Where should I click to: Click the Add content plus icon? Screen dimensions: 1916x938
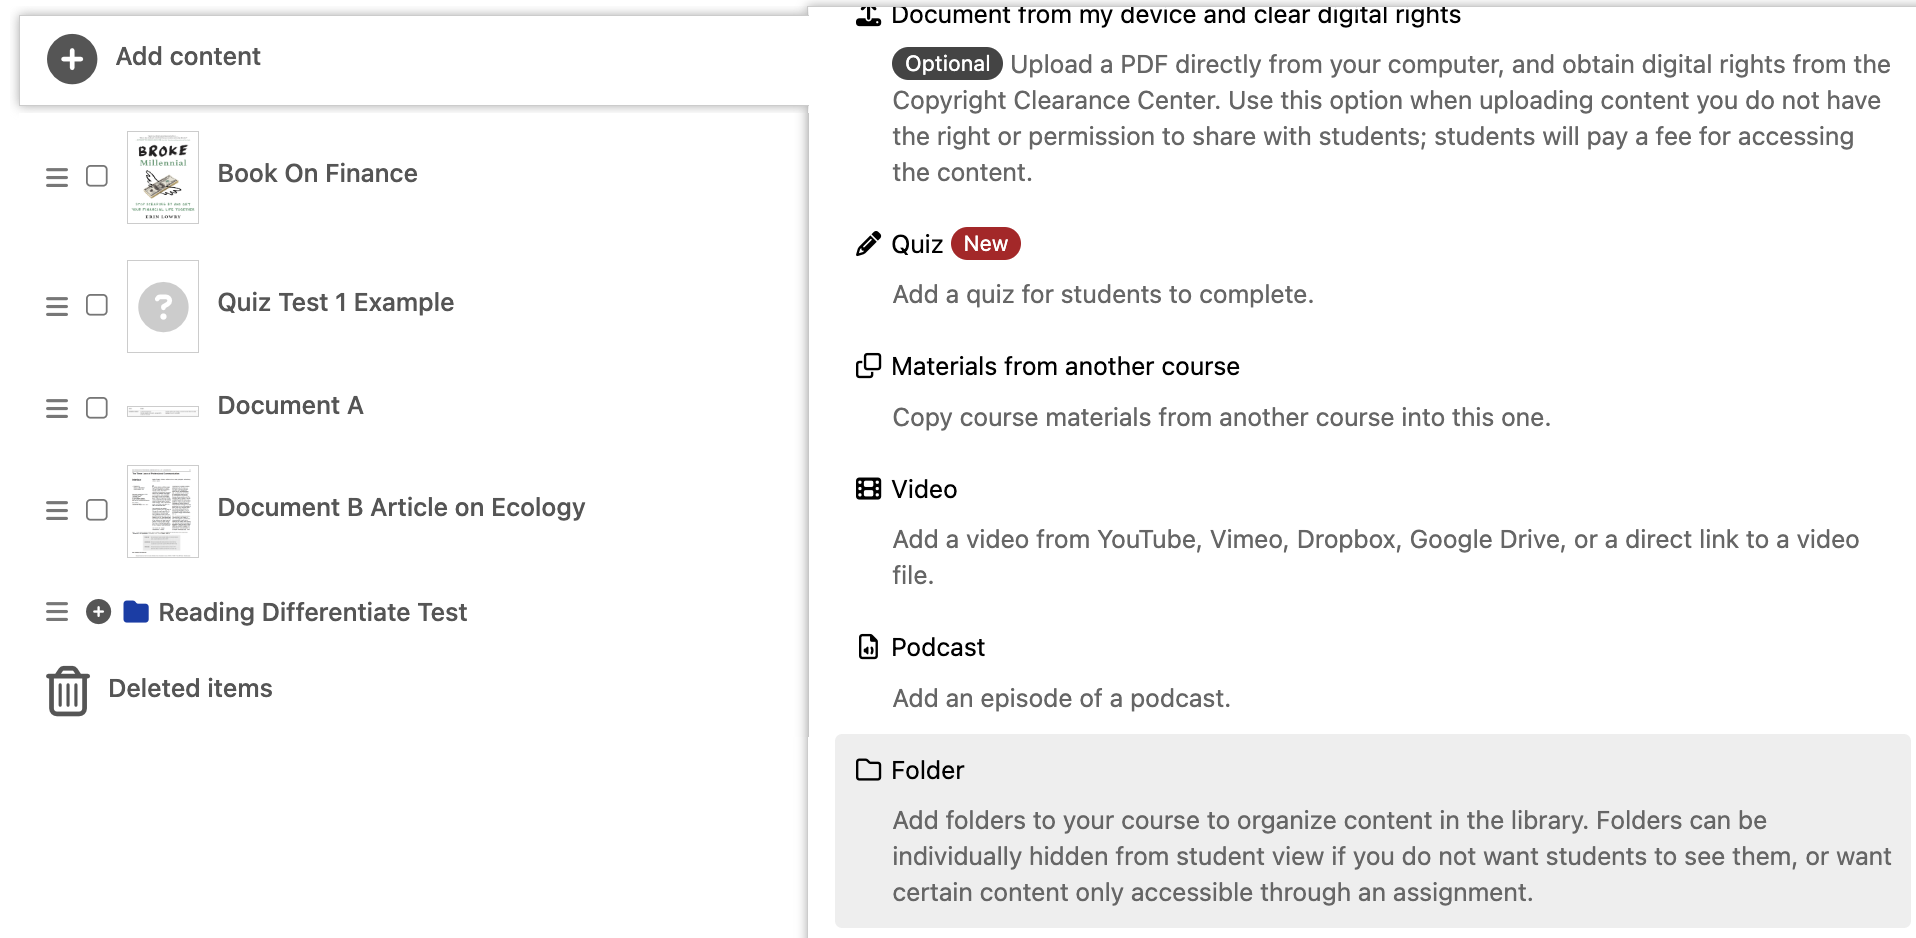(x=72, y=59)
